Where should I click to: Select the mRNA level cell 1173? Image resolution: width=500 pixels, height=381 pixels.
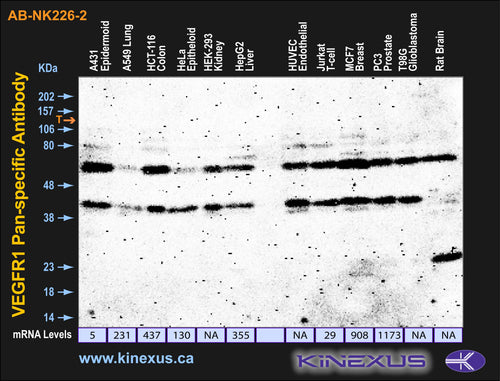[389, 335]
